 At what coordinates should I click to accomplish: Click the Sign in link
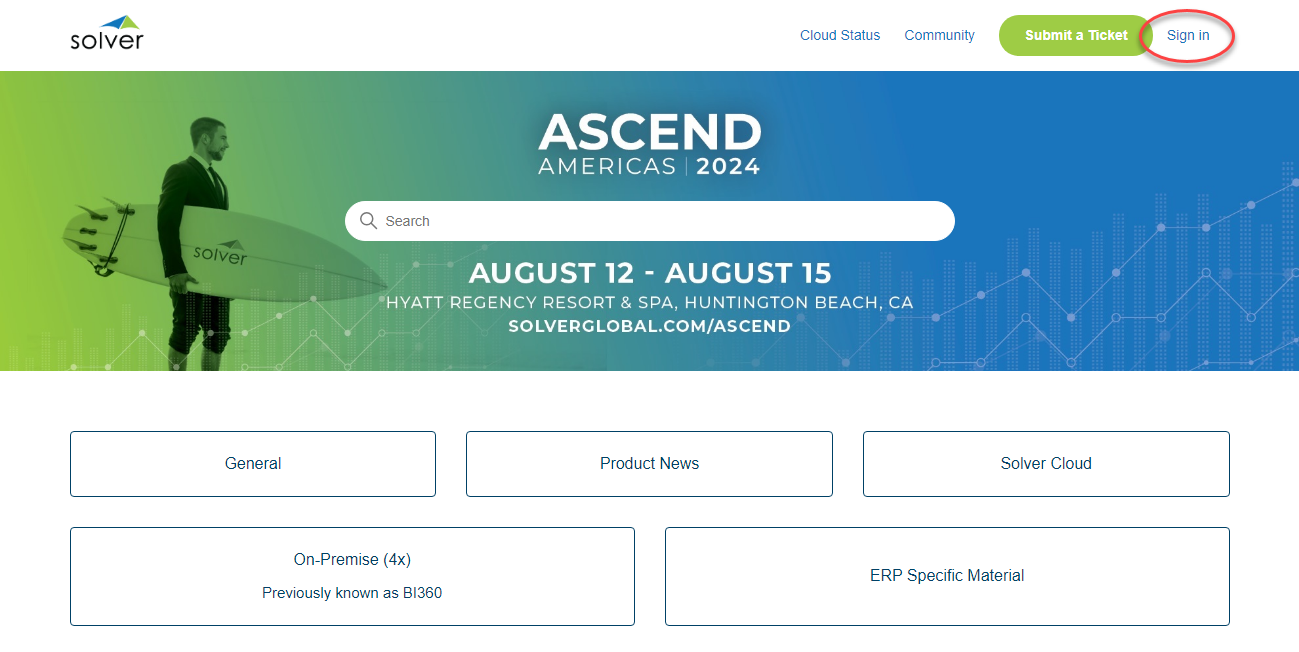[1188, 35]
